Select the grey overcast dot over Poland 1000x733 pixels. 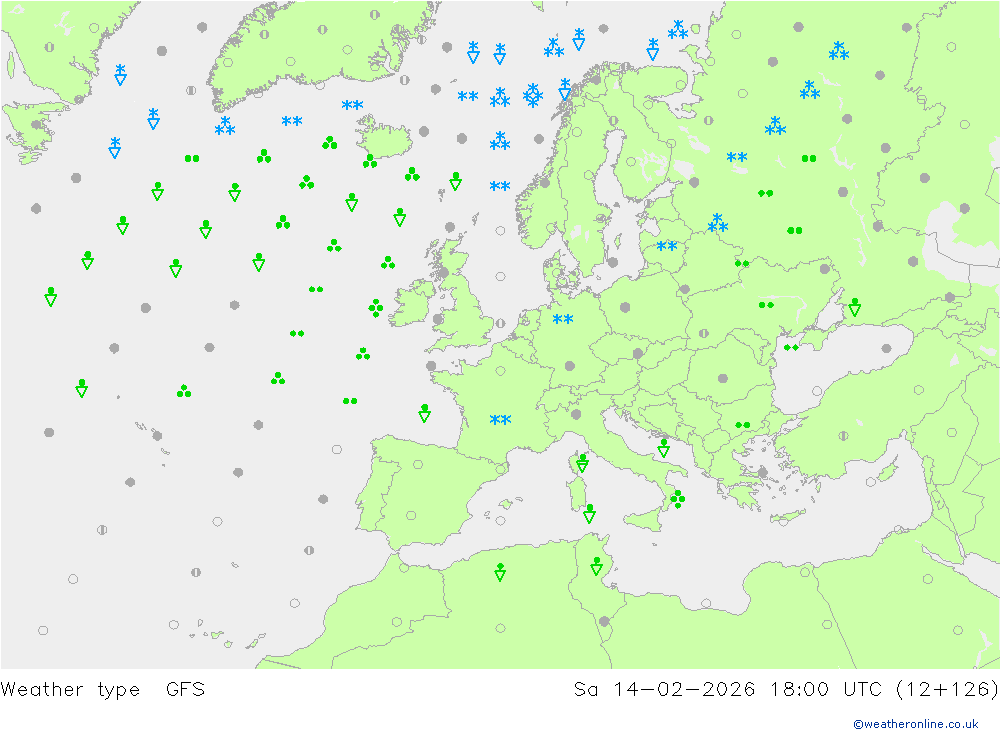click(x=625, y=307)
